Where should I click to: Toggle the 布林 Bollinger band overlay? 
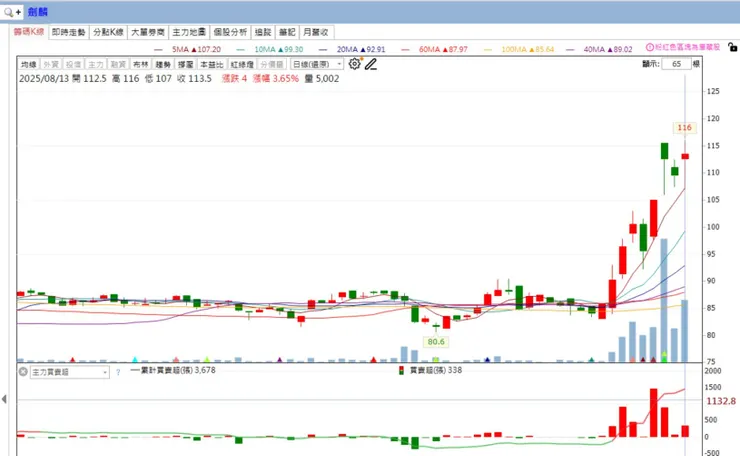tap(140, 64)
